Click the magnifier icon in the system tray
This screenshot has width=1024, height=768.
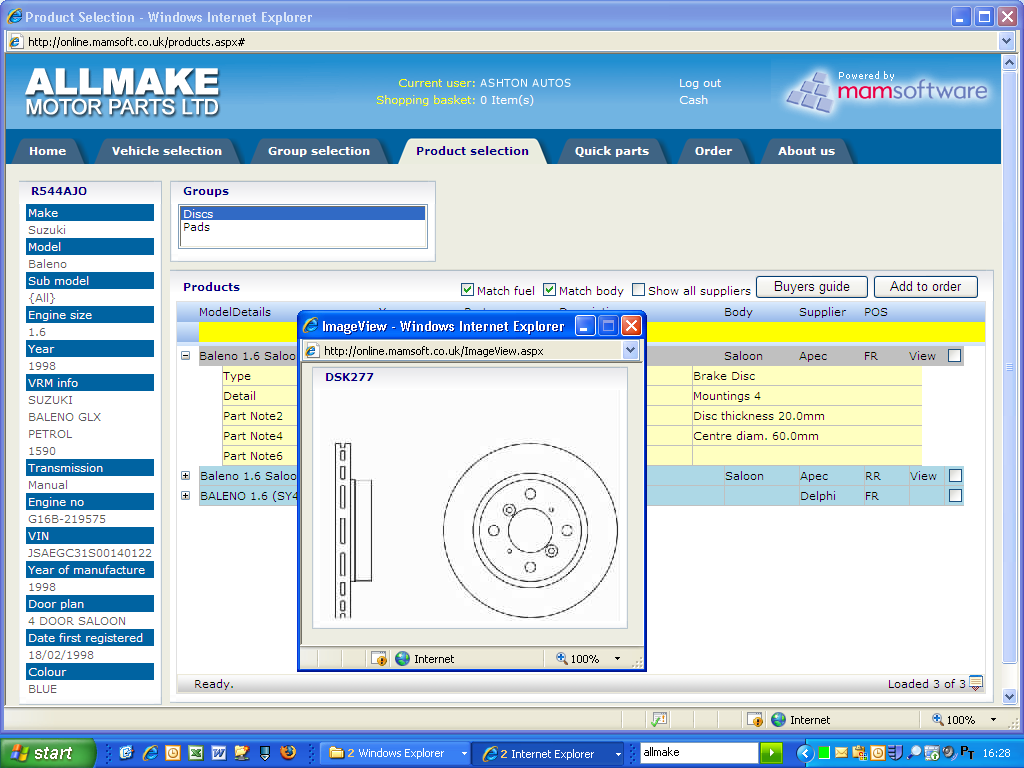click(915, 753)
